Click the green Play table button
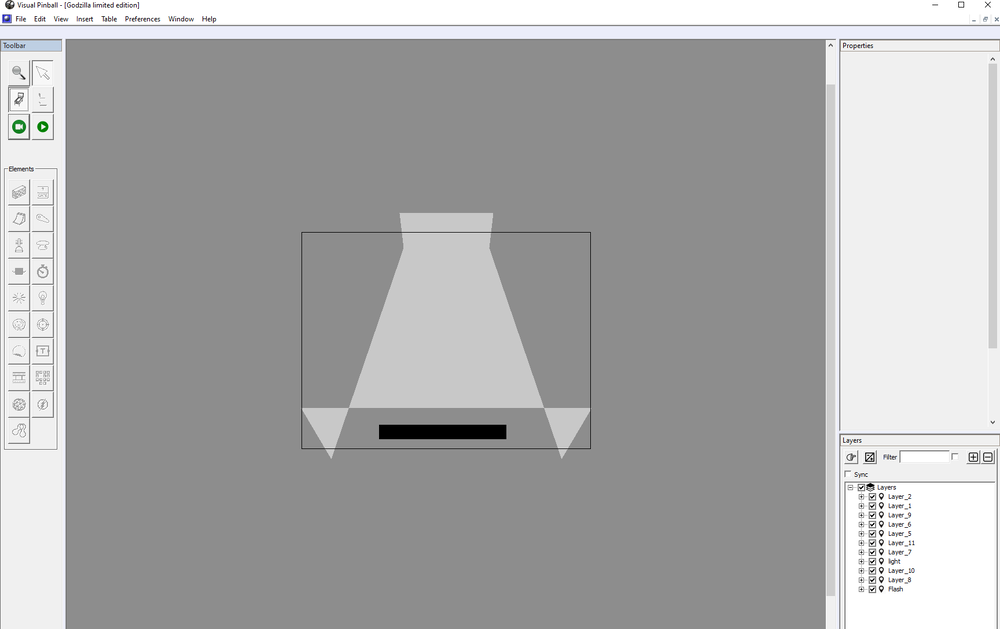Image resolution: width=1000 pixels, height=629 pixels. [x=43, y=127]
